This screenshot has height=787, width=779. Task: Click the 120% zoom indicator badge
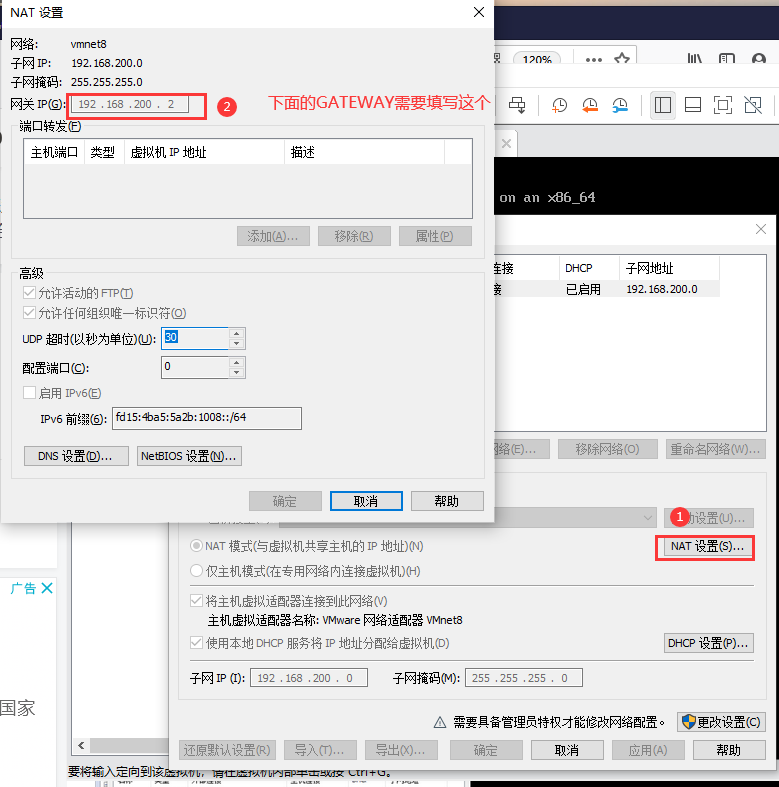click(537, 59)
